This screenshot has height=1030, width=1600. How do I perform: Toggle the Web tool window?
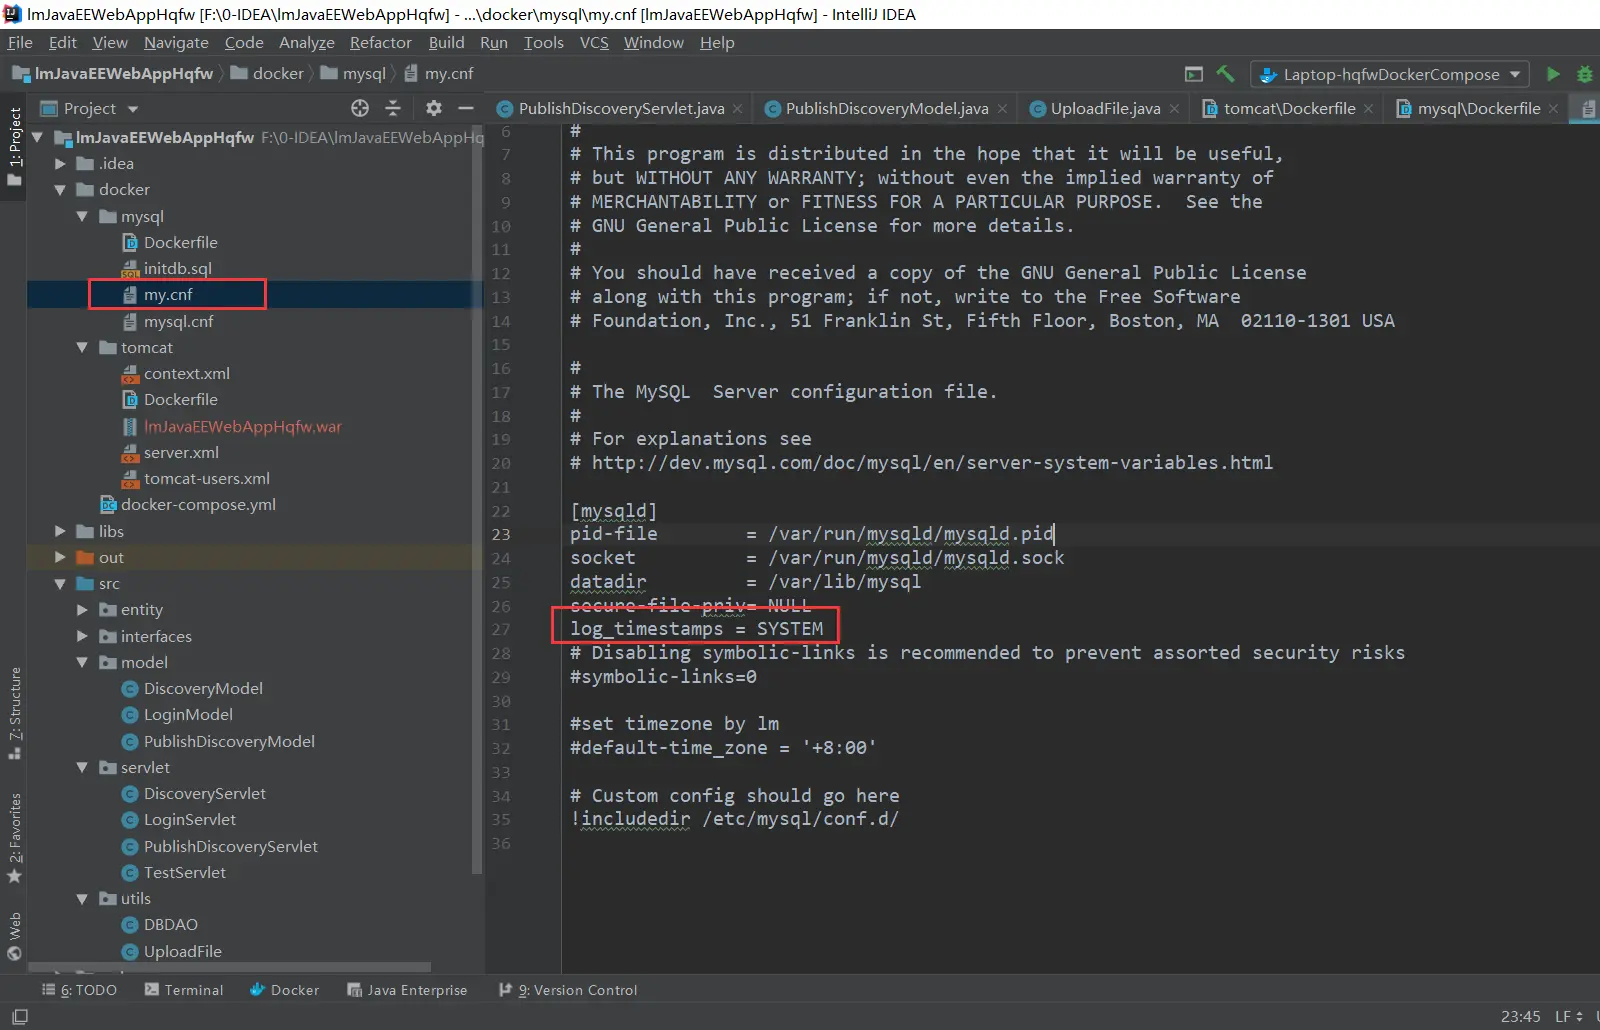tap(14, 936)
